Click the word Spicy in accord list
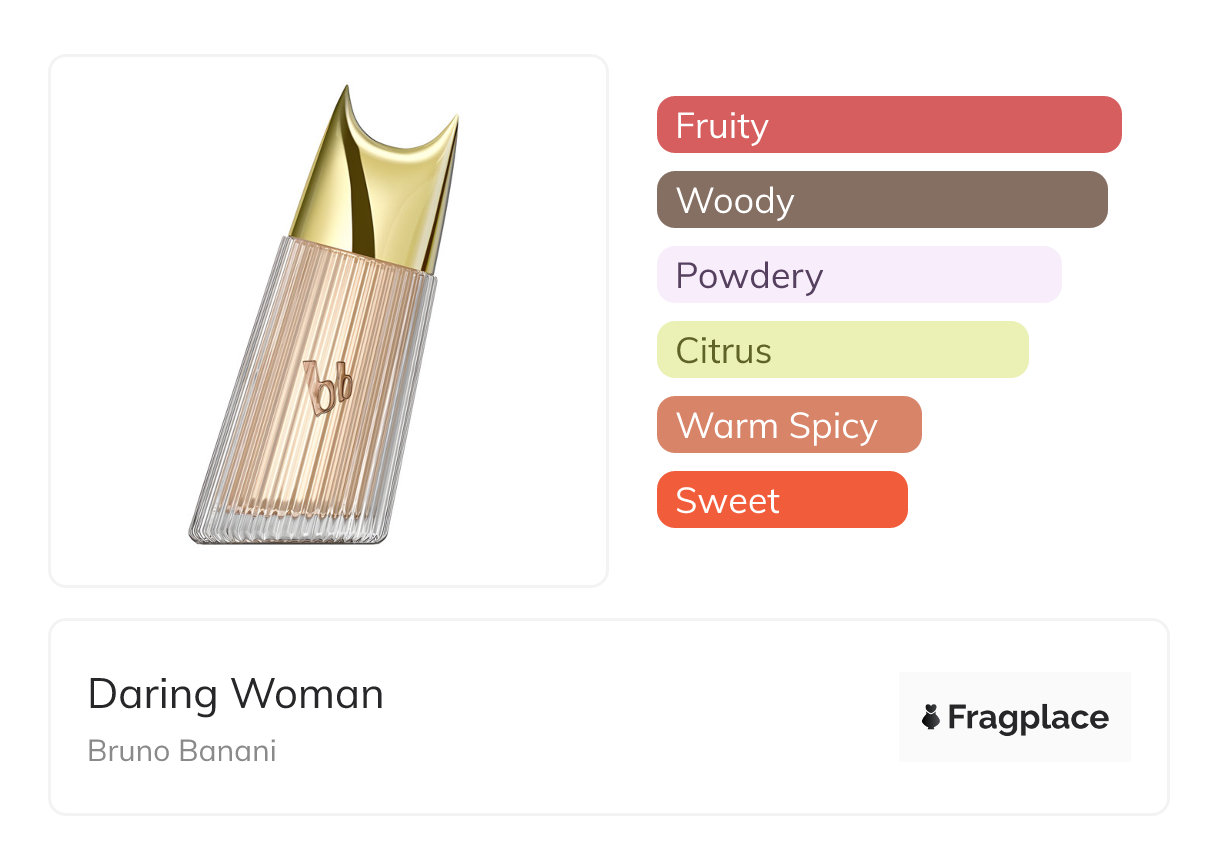 (832, 426)
